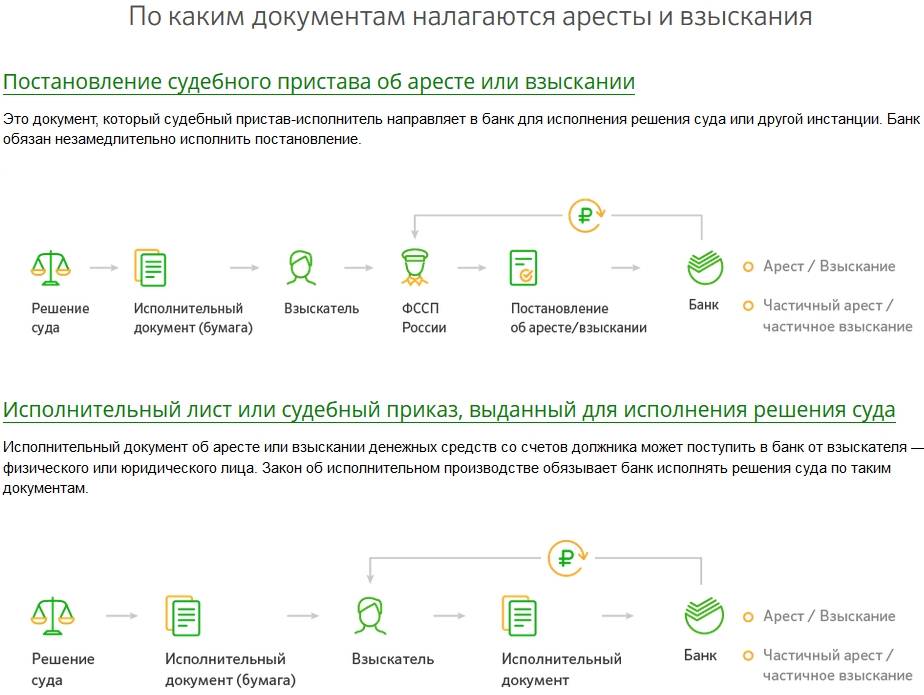Click the ruble refund icon in the bottom diagram
This screenshot has width=924, height=695.
pyautogui.click(x=566, y=558)
